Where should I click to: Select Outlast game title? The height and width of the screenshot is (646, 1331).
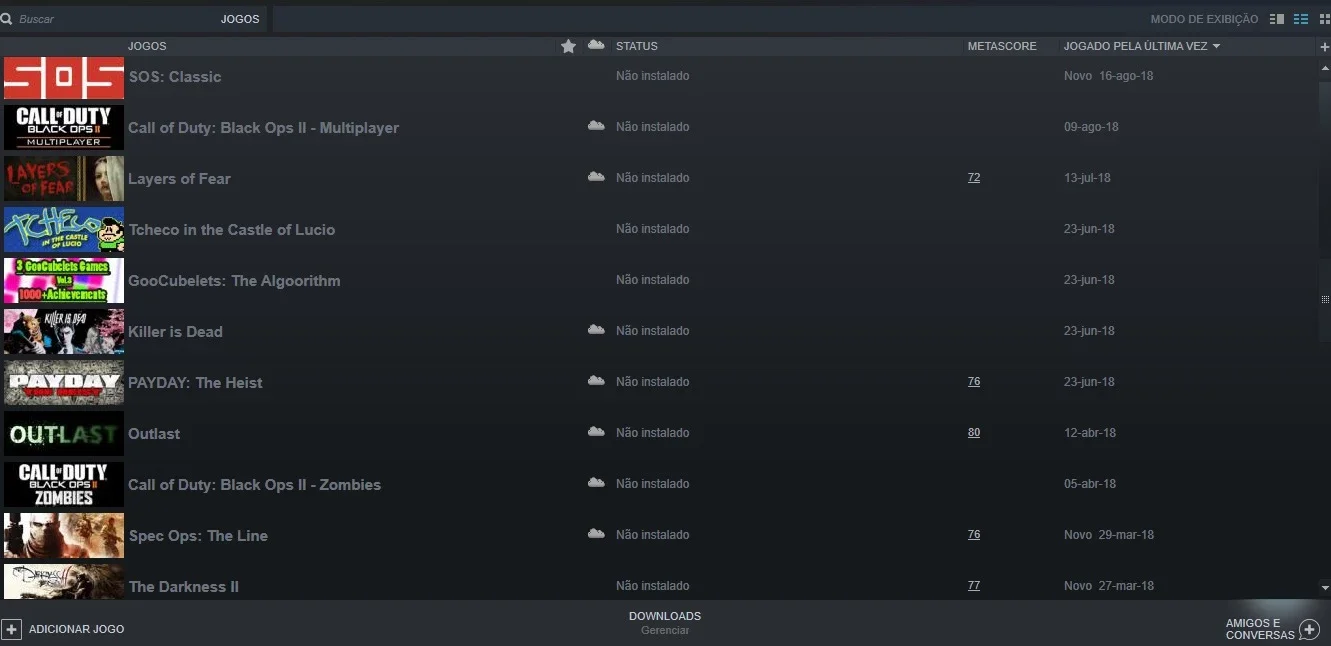[x=154, y=434]
